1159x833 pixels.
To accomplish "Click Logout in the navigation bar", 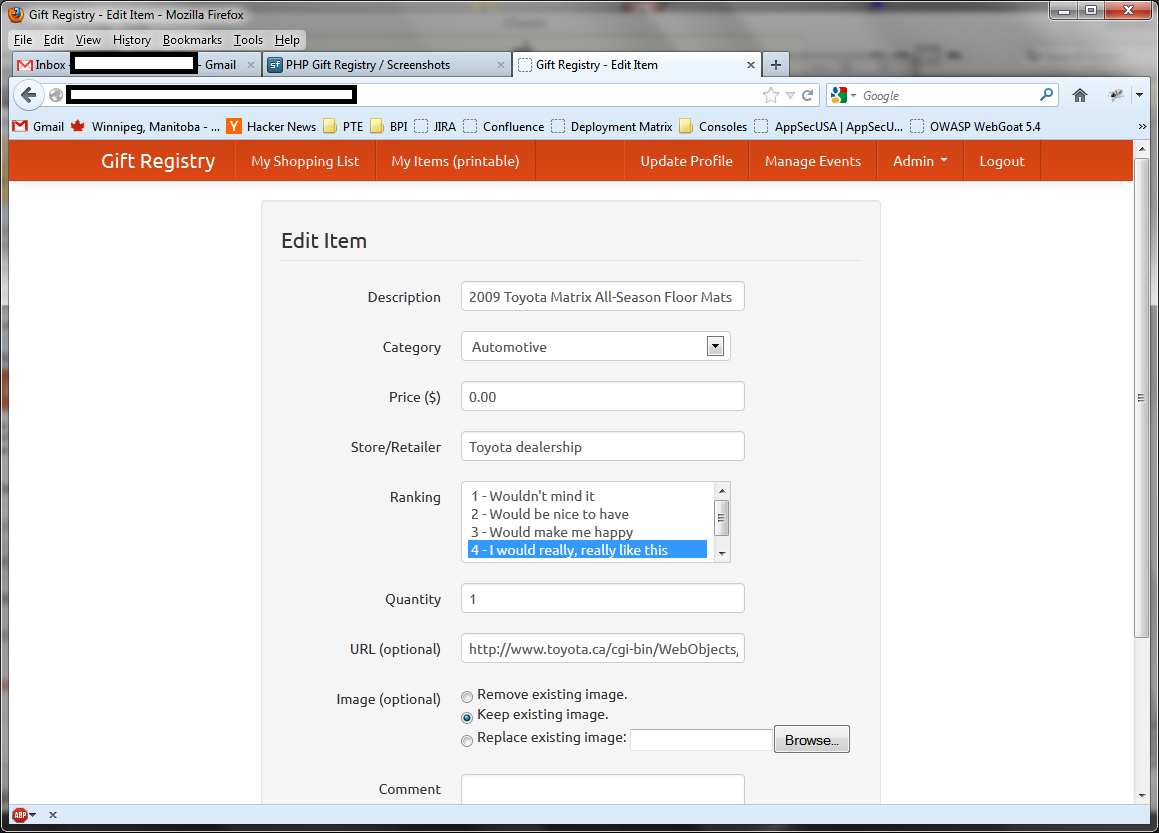I will coord(1002,160).
